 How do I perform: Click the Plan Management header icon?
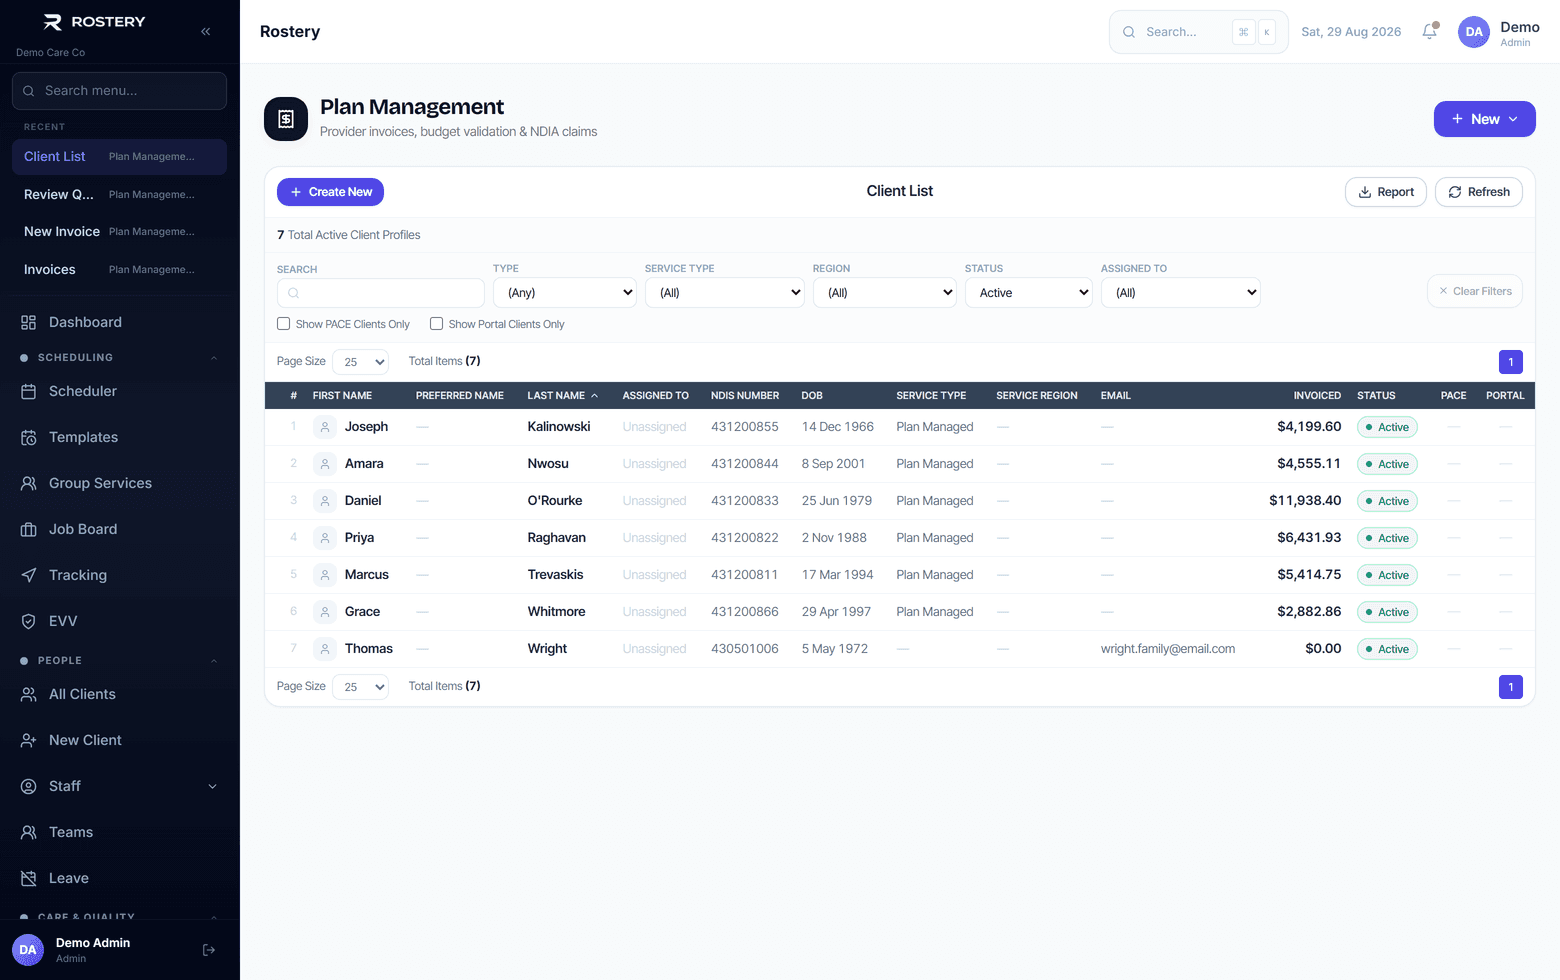tap(286, 119)
